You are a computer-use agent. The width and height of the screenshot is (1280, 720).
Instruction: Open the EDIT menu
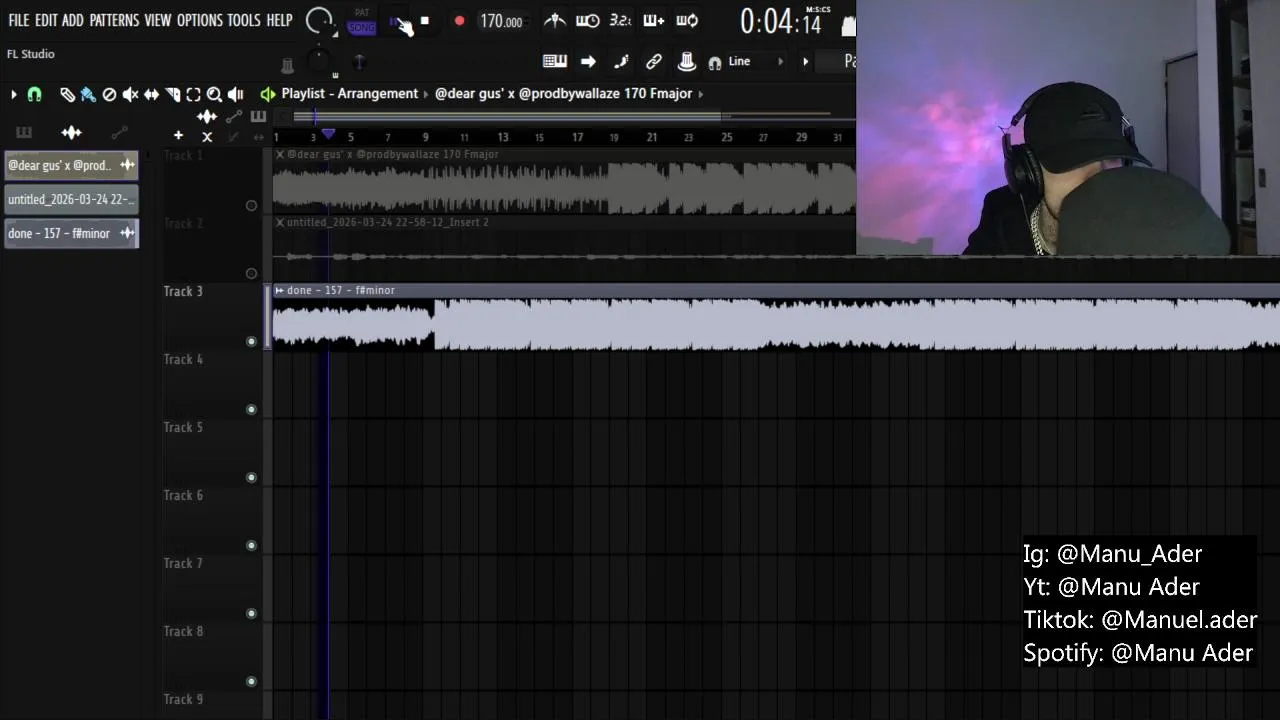46,20
